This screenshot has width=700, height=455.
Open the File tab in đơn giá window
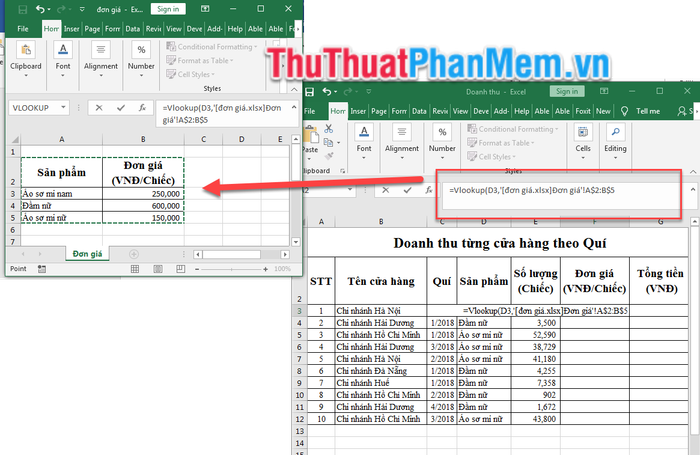click(22, 29)
